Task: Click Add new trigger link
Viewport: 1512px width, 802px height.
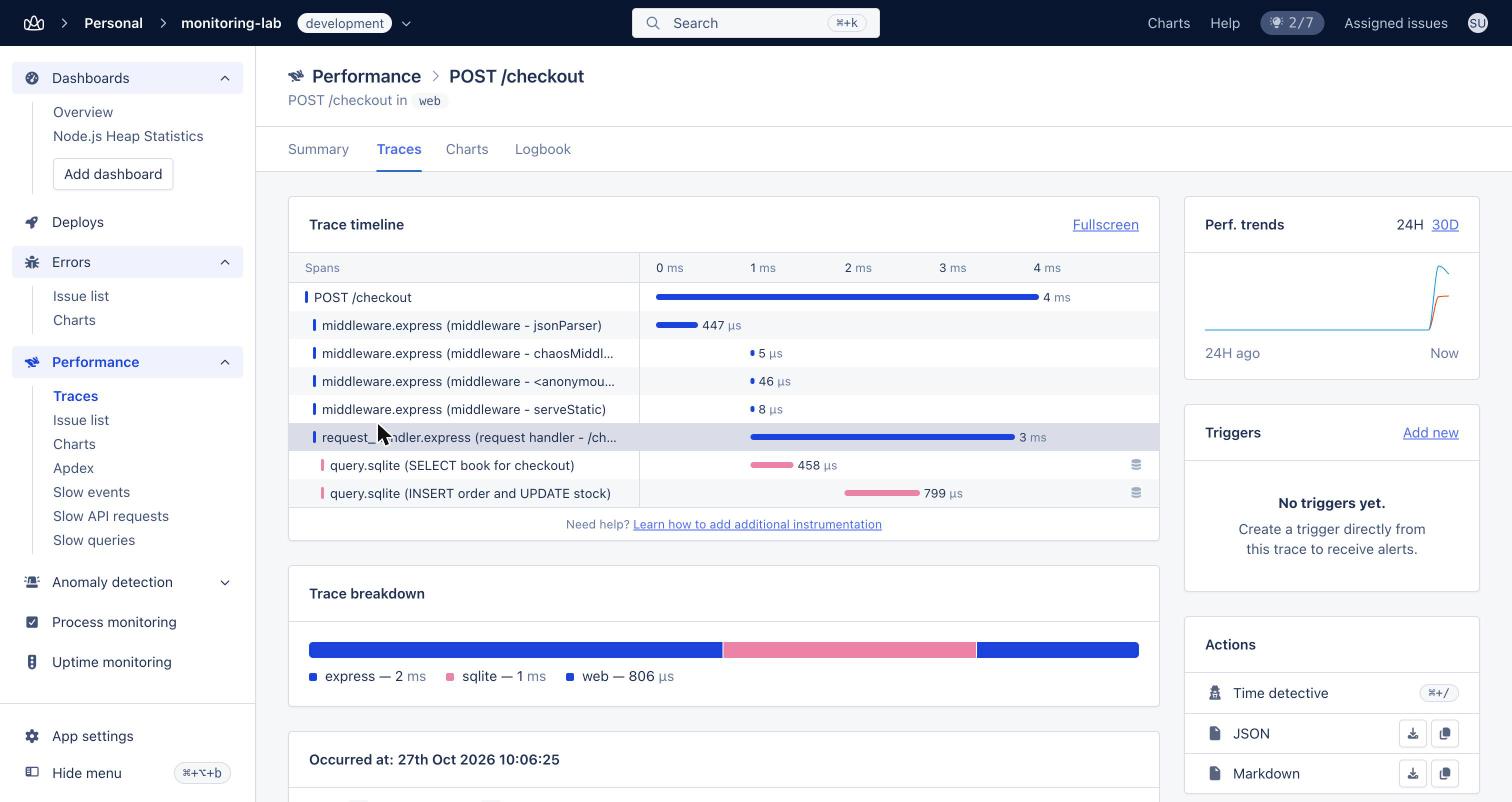Action: click(x=1430, y=433)
